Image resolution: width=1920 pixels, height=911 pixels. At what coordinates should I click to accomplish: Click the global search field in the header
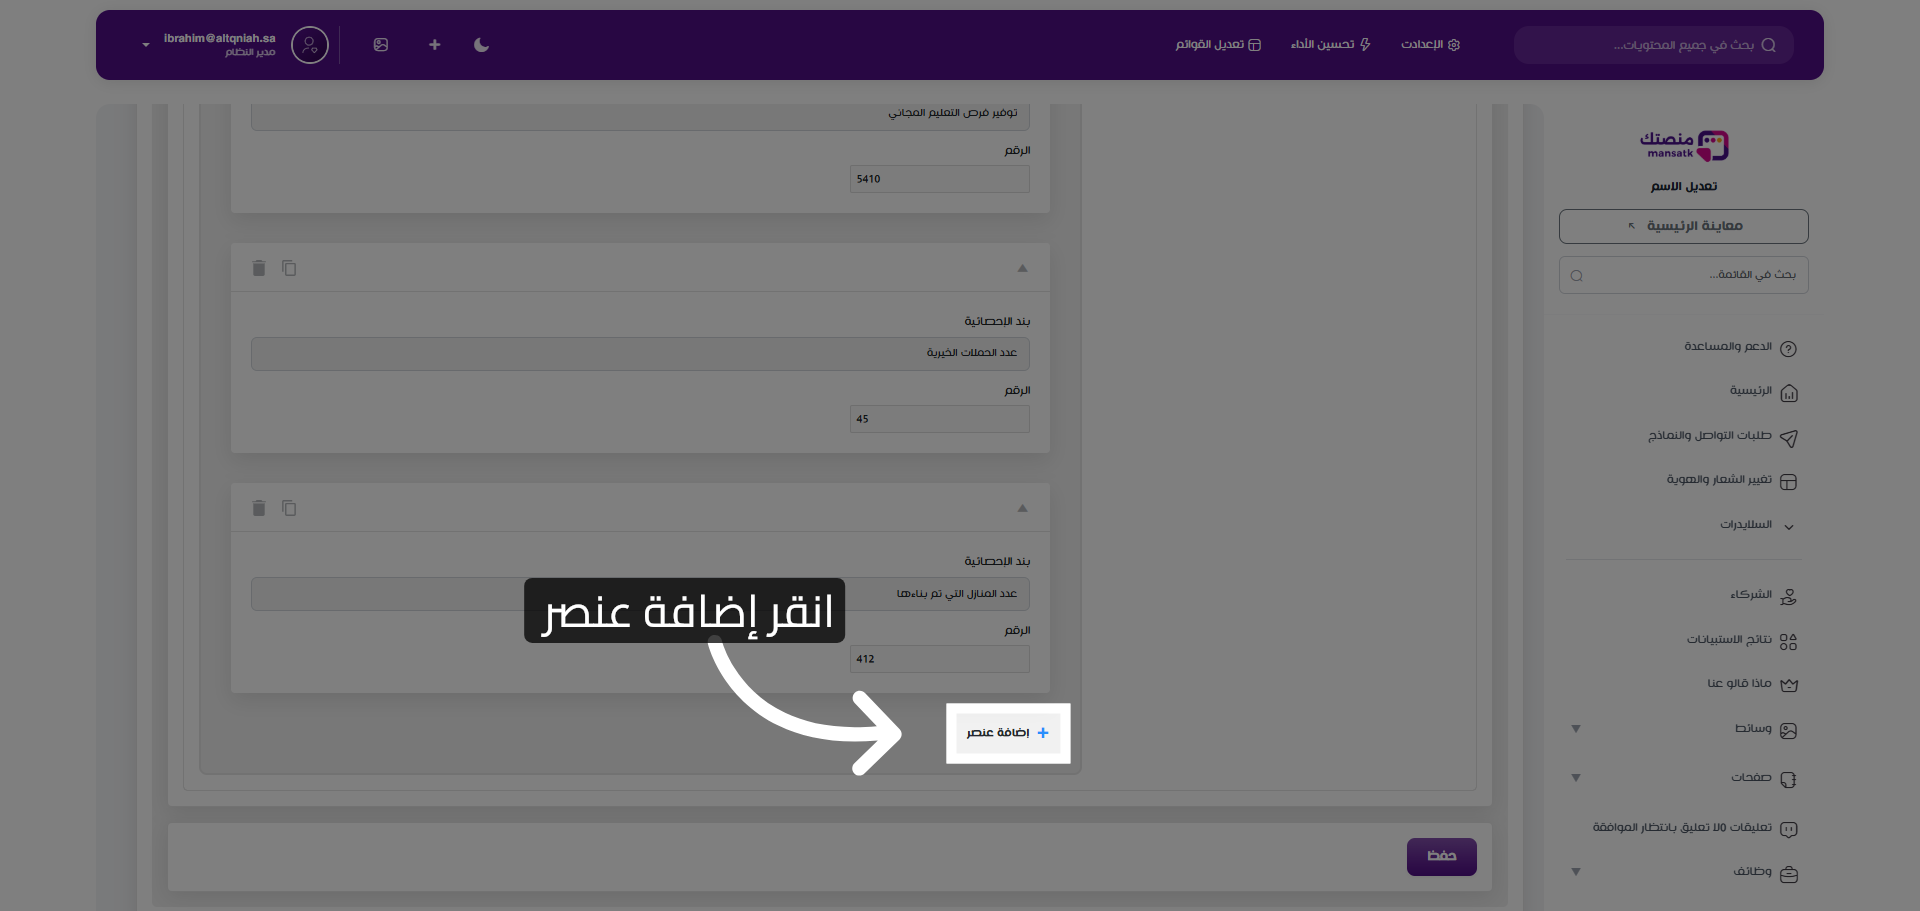coord(1653,45)
